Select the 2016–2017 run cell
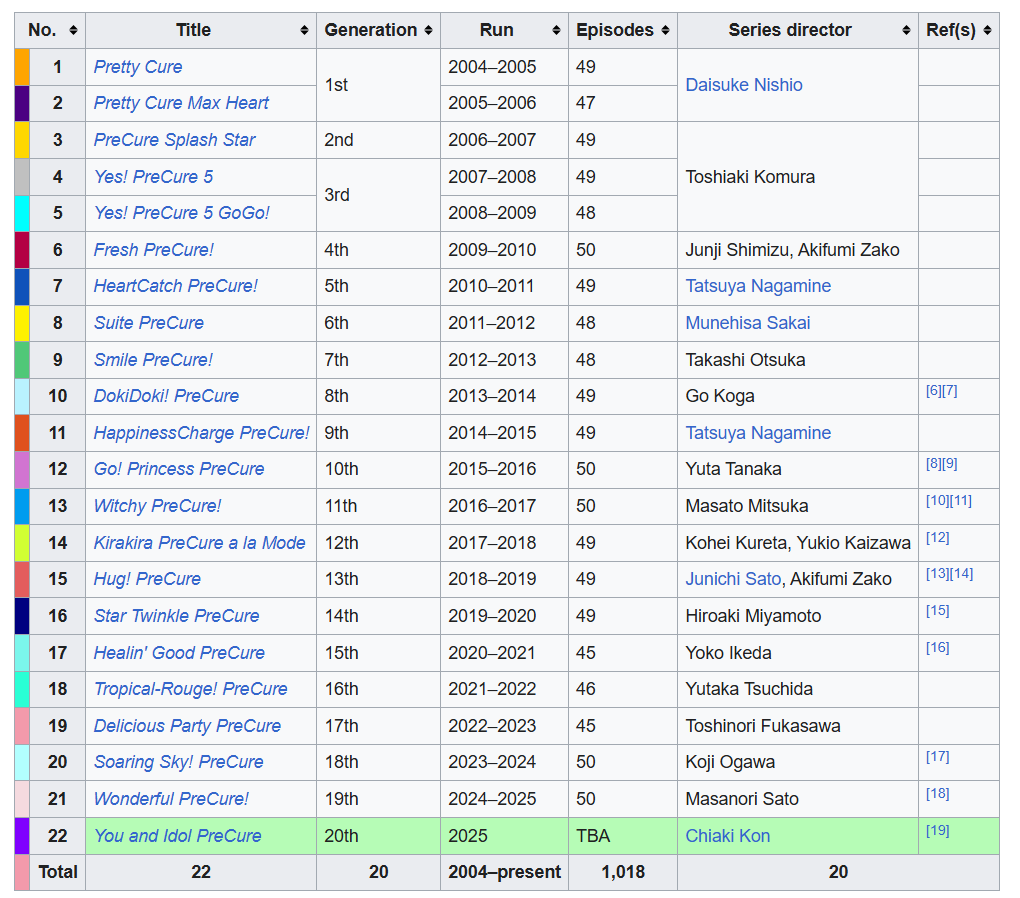Viewport: 1020px width, 898px height. (x=504, y=506)
